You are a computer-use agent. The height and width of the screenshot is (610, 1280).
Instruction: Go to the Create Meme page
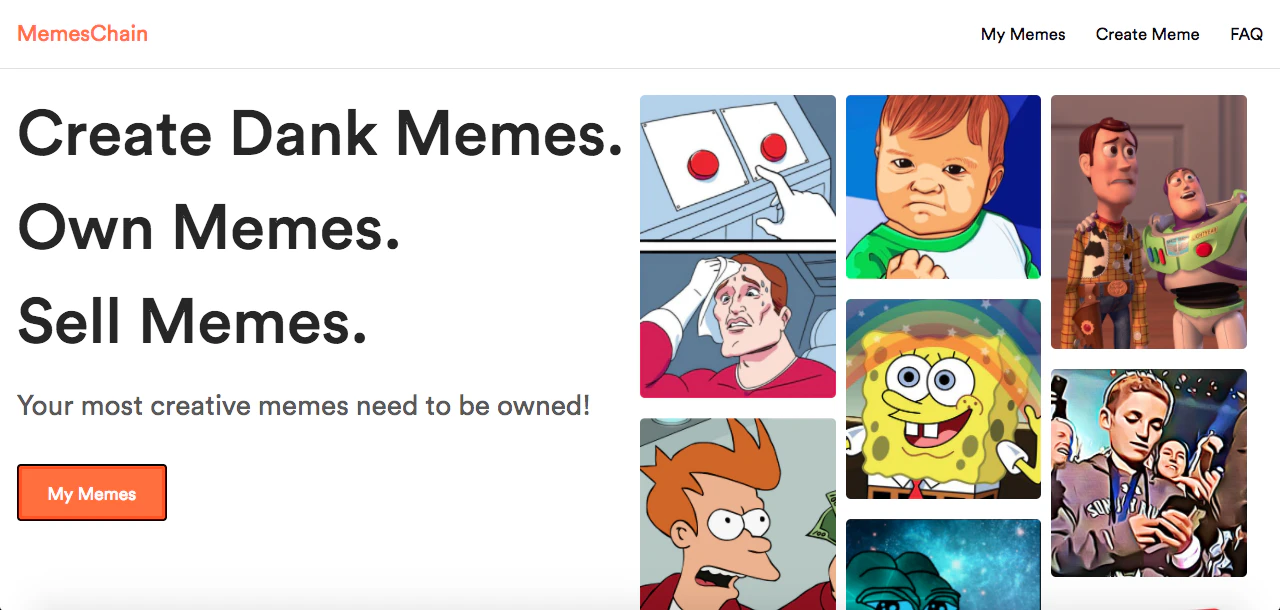1147,34
